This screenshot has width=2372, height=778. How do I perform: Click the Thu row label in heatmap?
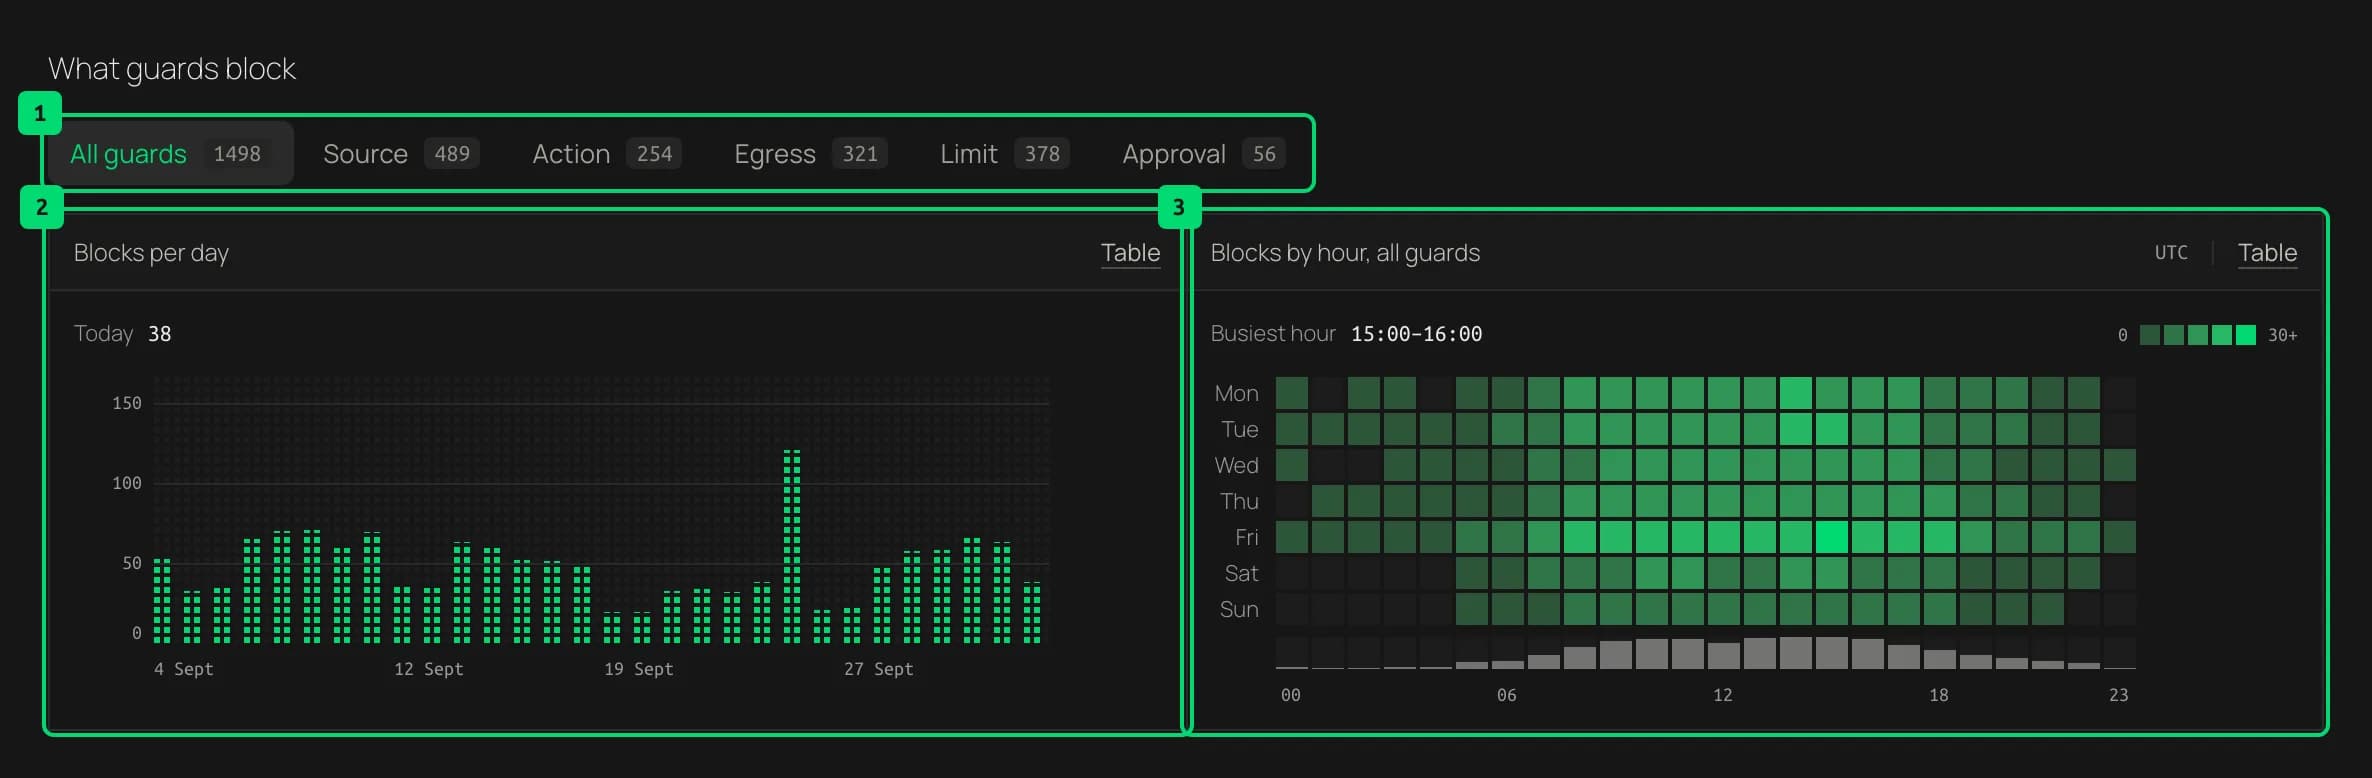point(1239,501)
